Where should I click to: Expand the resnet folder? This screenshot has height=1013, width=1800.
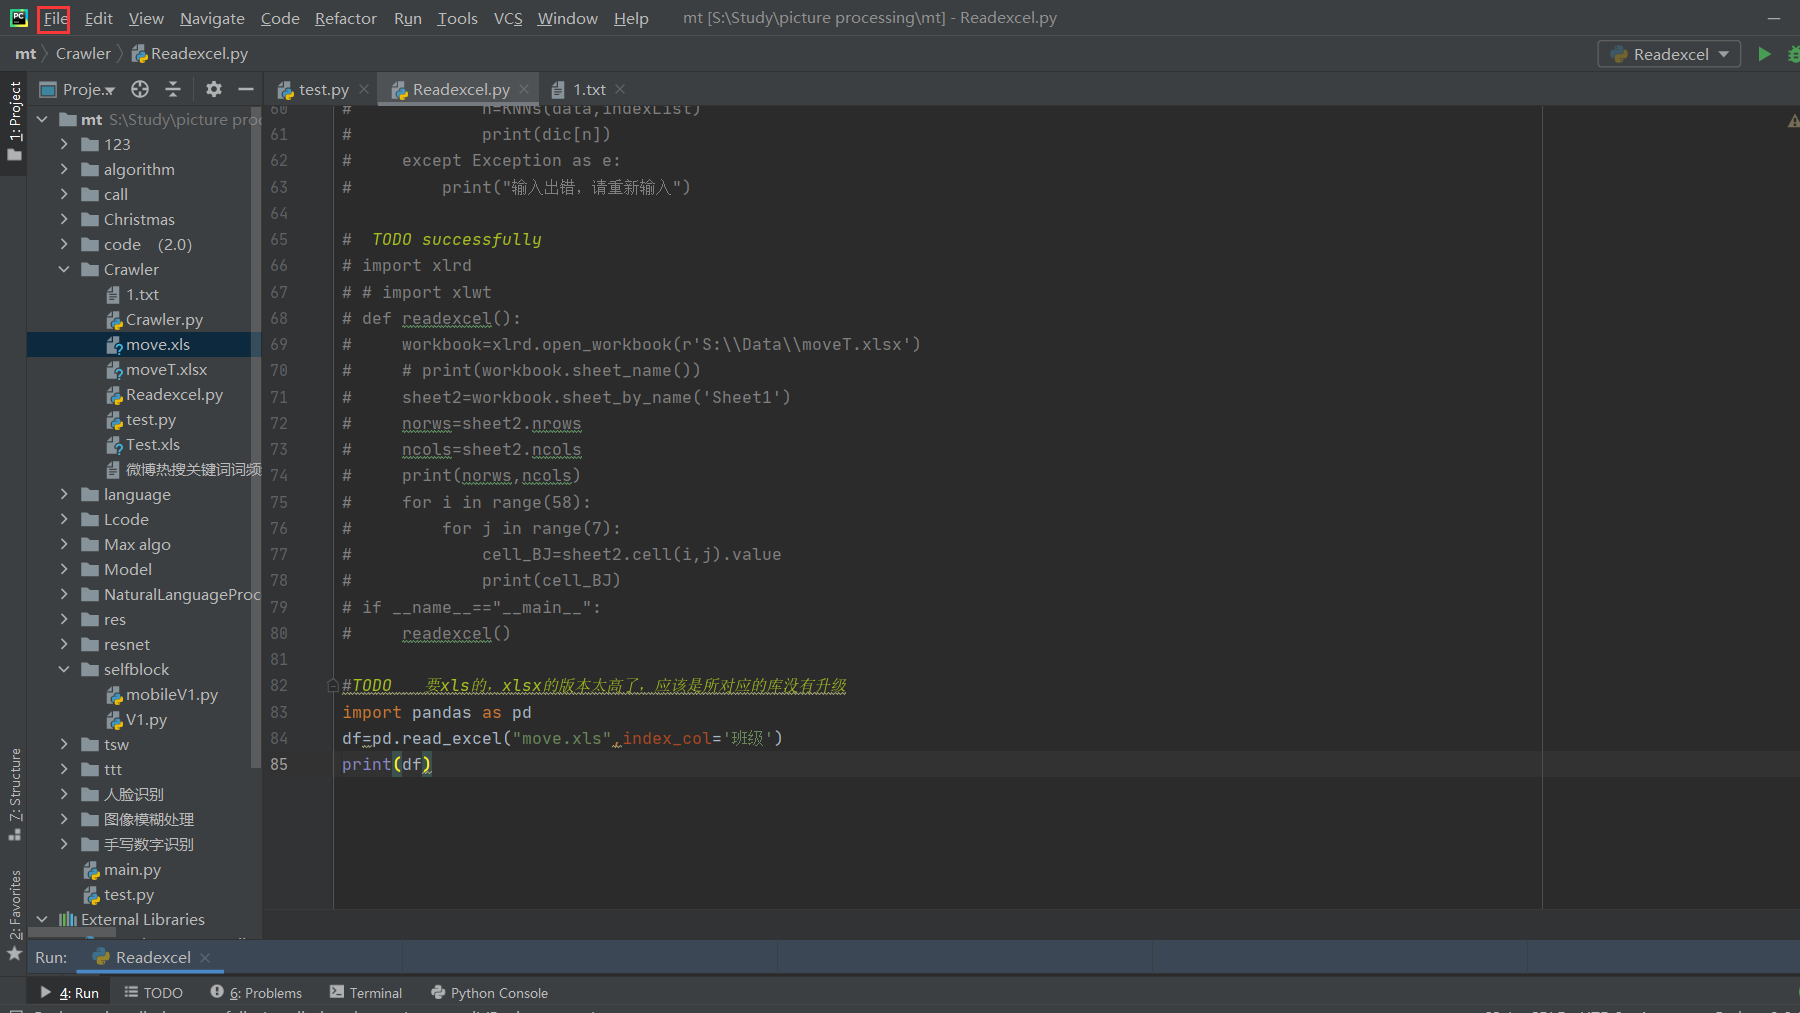point(64,644)
